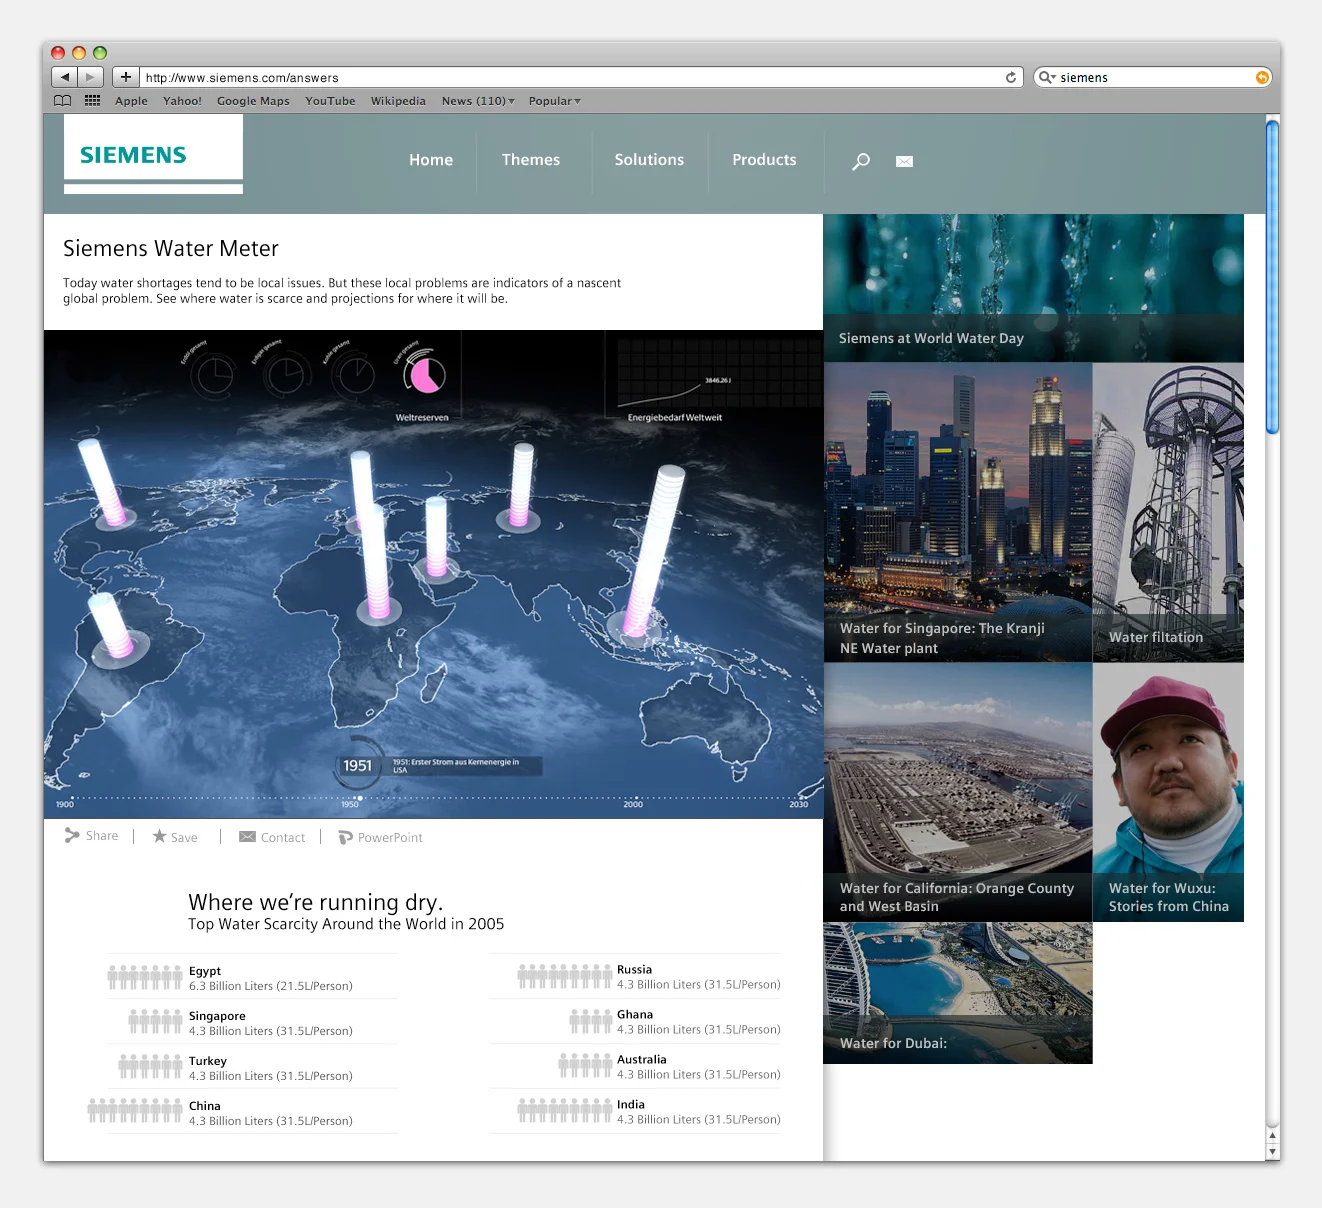Add a bookmark with the plus button
The image size is (1322, 1208).
(x=125, y=77)
